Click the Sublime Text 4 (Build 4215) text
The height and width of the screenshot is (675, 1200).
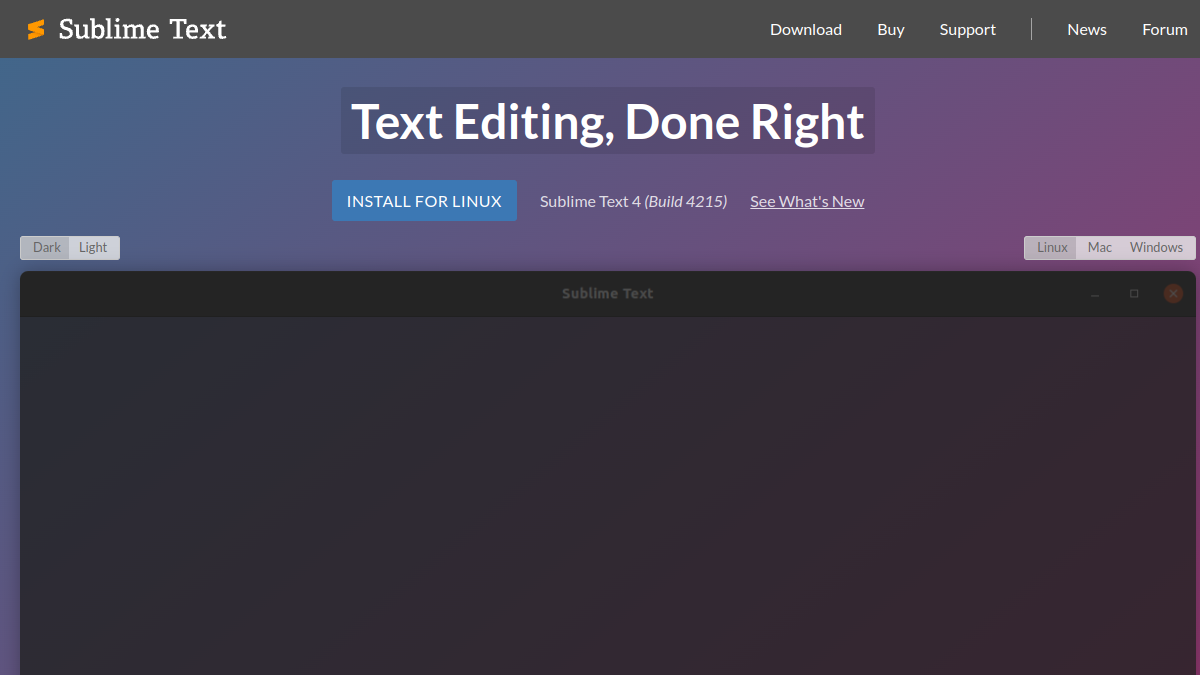633,201
